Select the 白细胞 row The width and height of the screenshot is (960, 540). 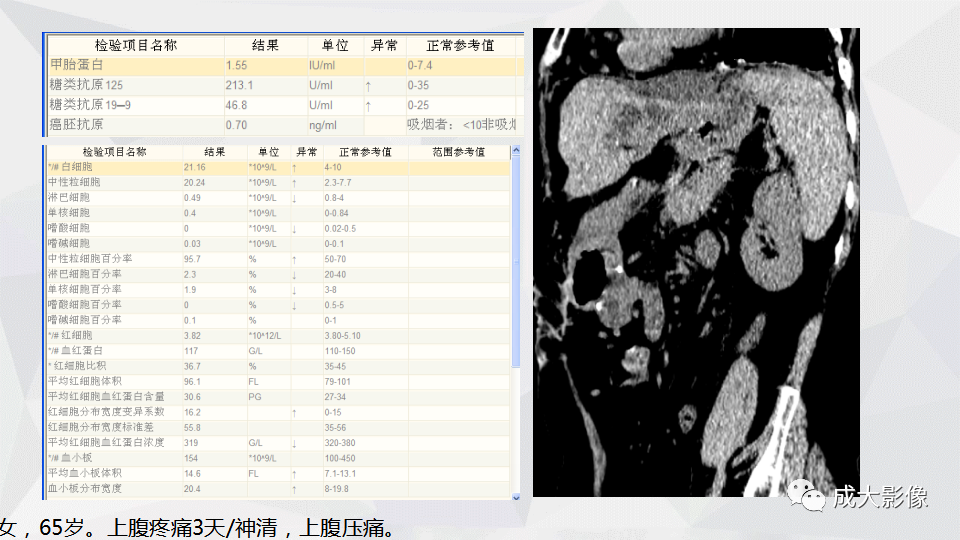[x=279, y=167]
